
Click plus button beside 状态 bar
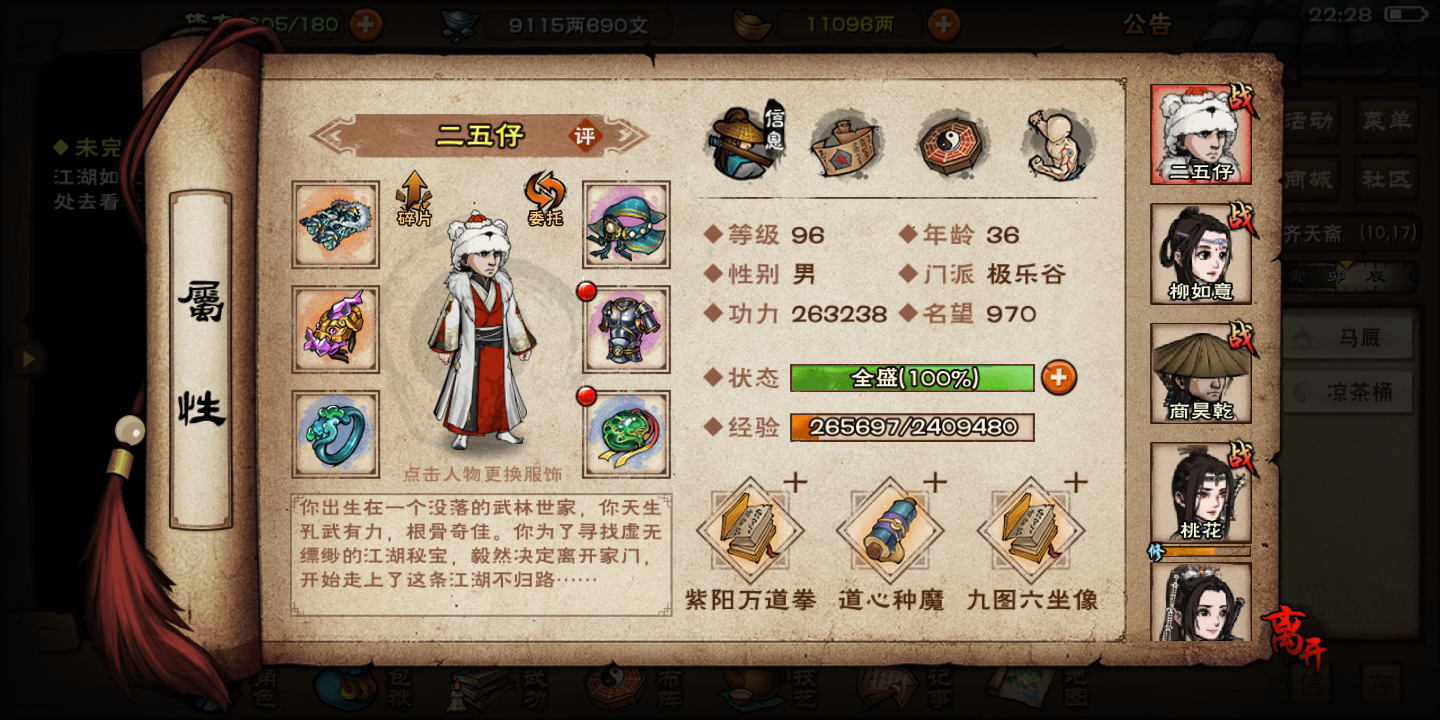(1059, 378)
